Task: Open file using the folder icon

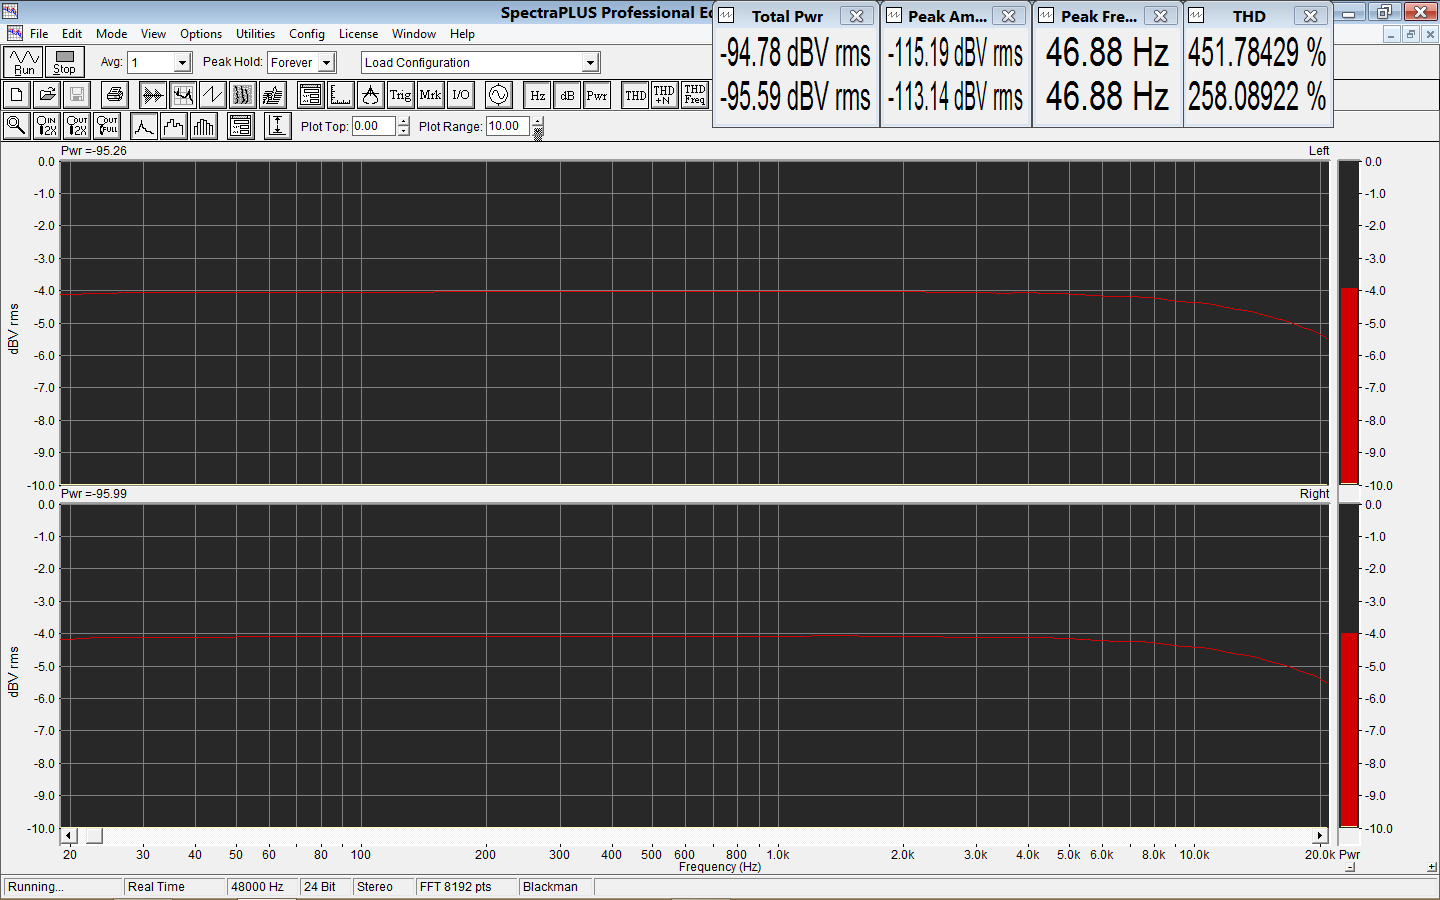Action: pyautogui.click(x=47, y=95)
